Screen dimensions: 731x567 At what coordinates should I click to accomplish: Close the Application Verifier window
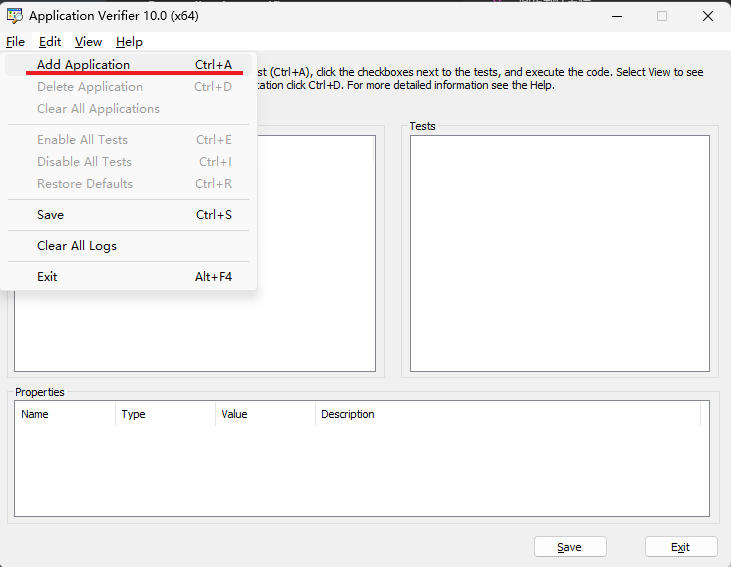click(x=708, y=16)
